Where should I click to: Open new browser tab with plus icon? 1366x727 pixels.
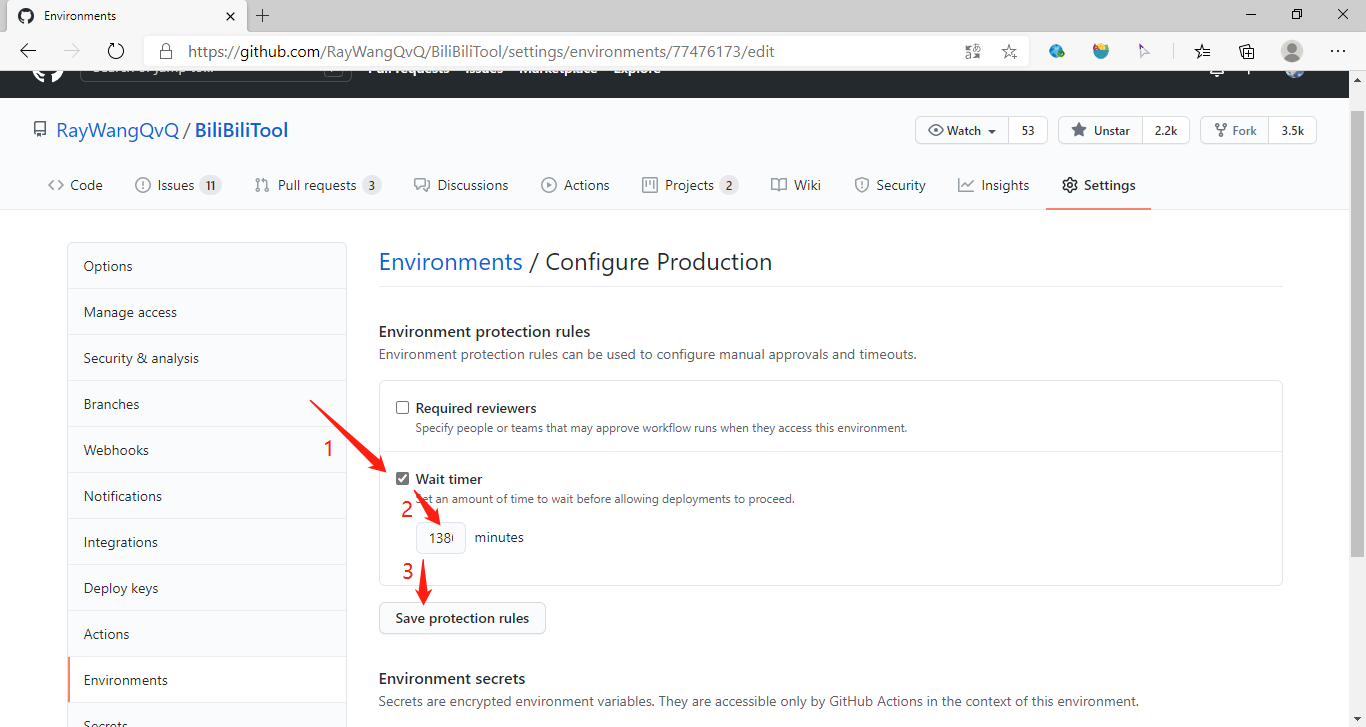263,16
